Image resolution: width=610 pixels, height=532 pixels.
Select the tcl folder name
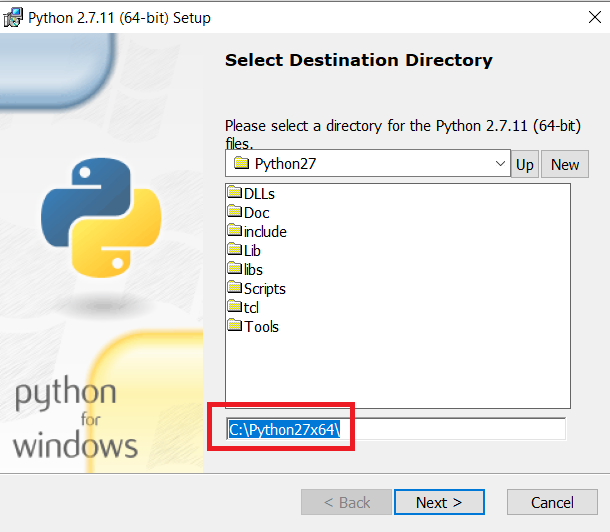coord(251,308)
